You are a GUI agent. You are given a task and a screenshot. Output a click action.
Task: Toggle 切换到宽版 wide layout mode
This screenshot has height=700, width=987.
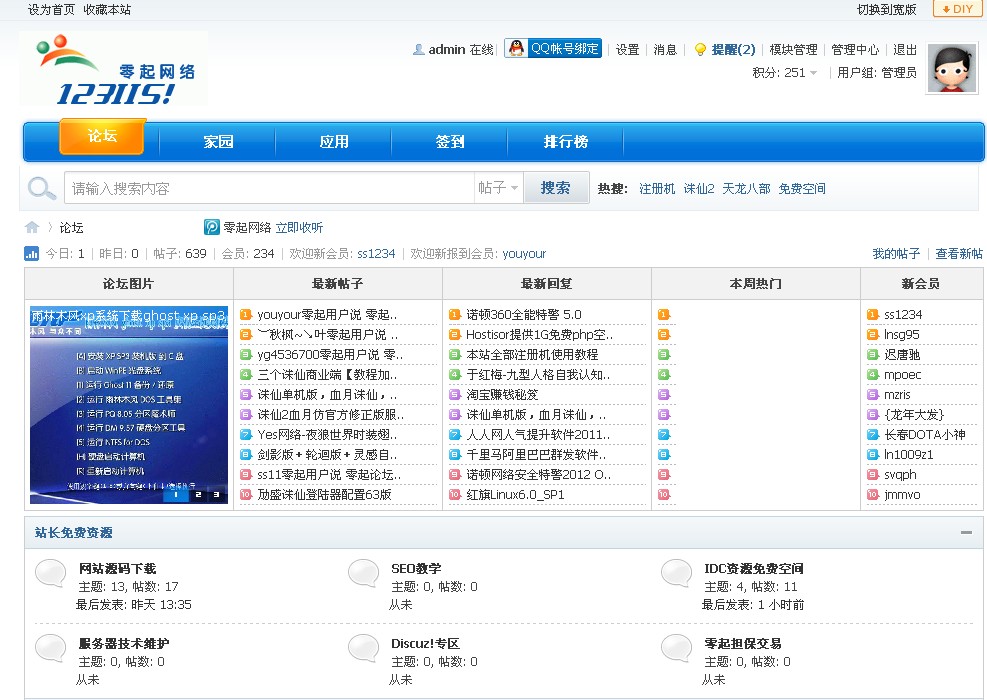pyautogui.click(x=884, y=9)
